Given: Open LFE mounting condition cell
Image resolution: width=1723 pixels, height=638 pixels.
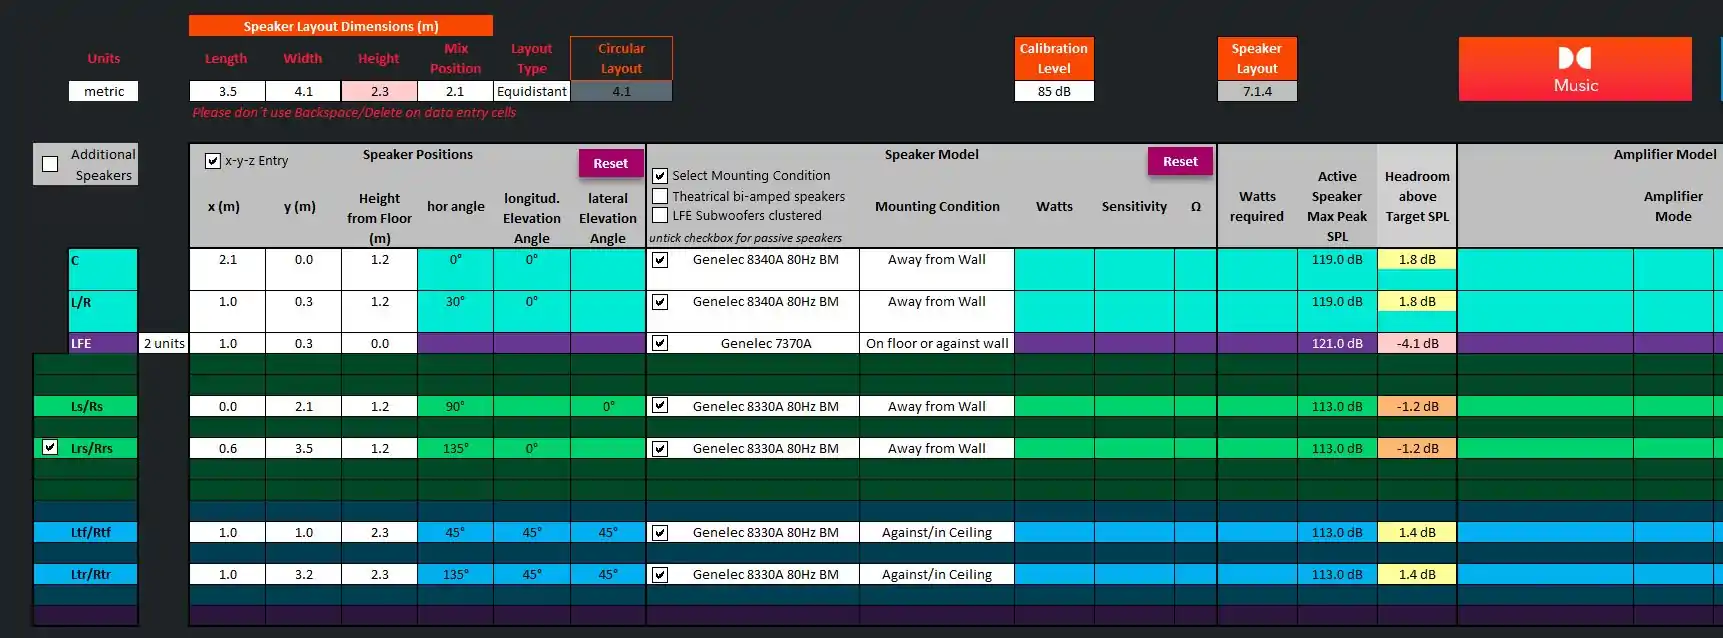Looking at the screenshot, I should click(937, 343).
